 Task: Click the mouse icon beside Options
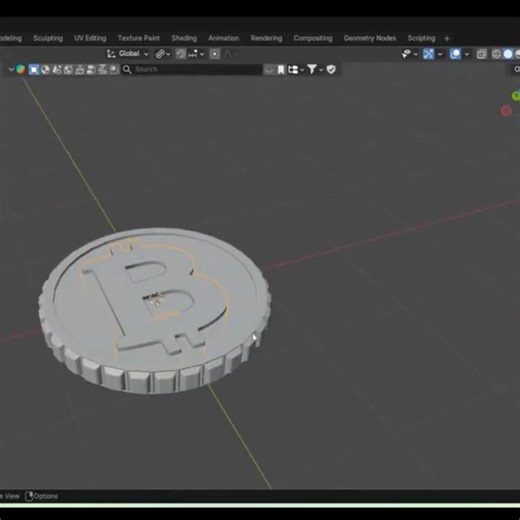coord(29,496)
